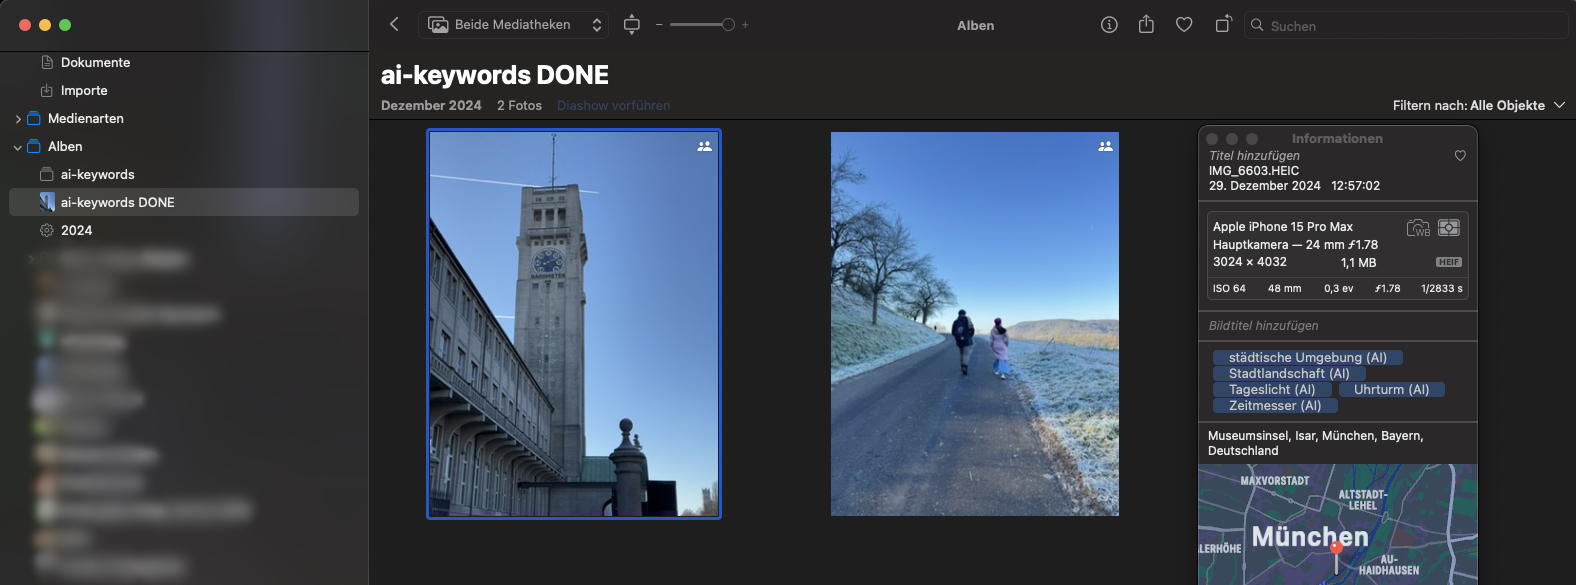The height and width of the screenshot is (585, 1576).
Task: Open the Beide Mediatheken library dropdown
Action: [515, 25]
